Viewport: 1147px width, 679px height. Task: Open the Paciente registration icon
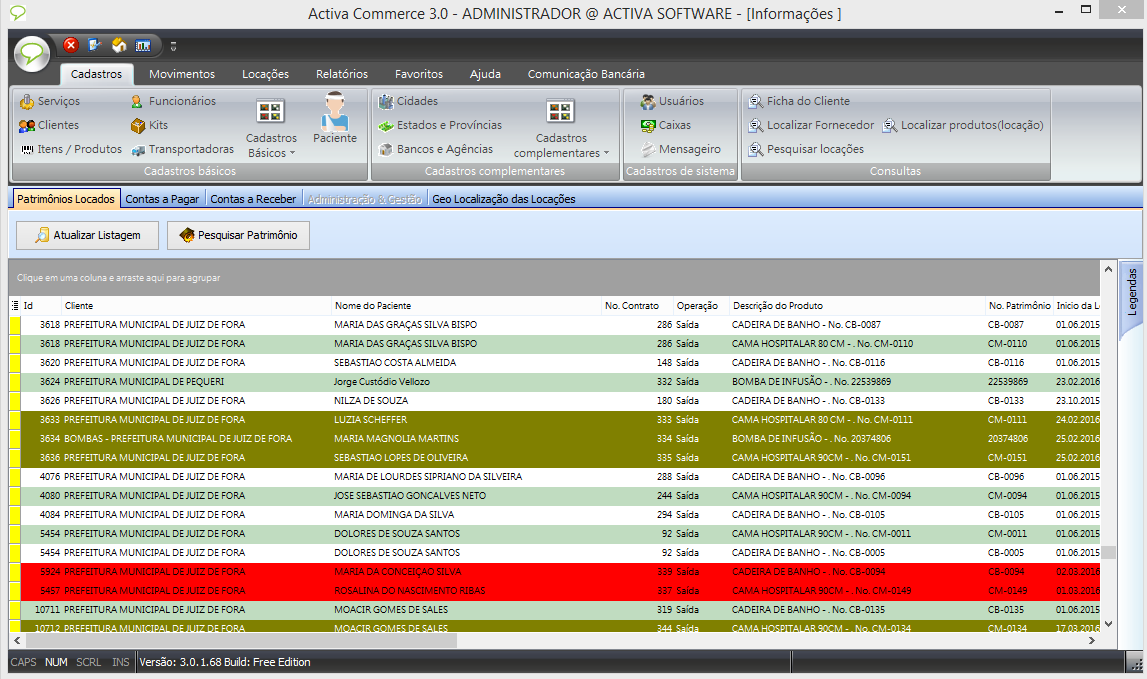click(334, 118)
